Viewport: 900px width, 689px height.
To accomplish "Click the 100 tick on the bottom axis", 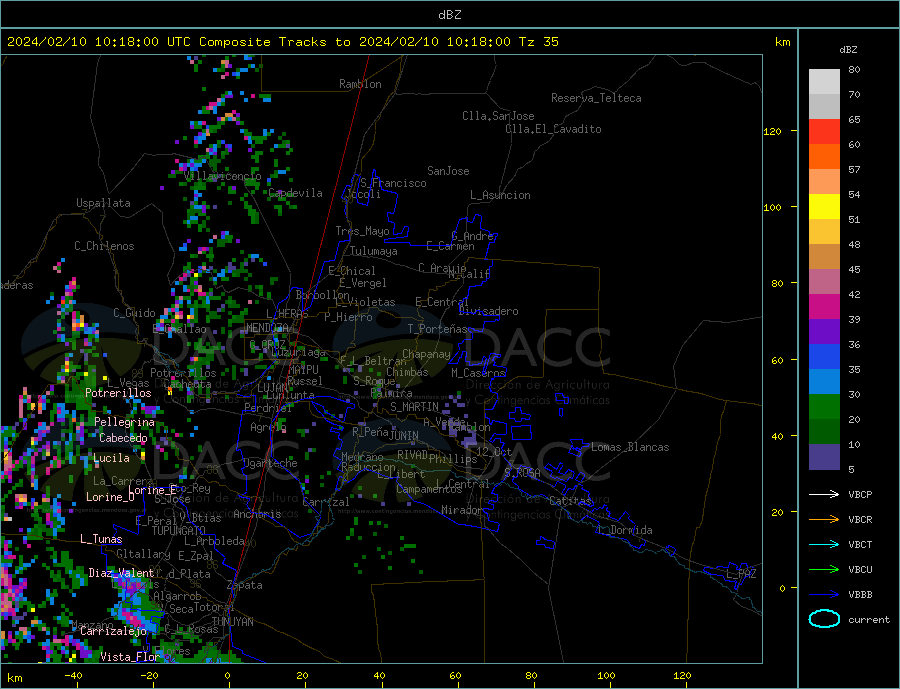I will click(x=607, y=676).
